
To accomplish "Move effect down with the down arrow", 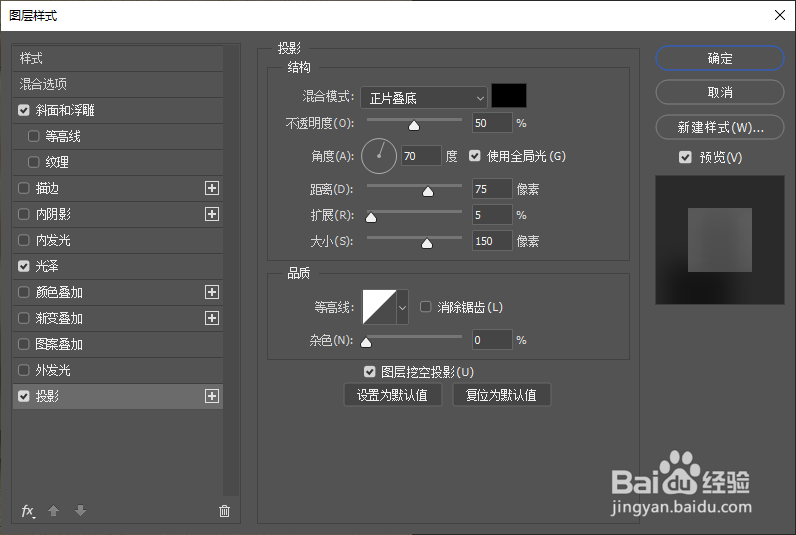I will 80,510.
